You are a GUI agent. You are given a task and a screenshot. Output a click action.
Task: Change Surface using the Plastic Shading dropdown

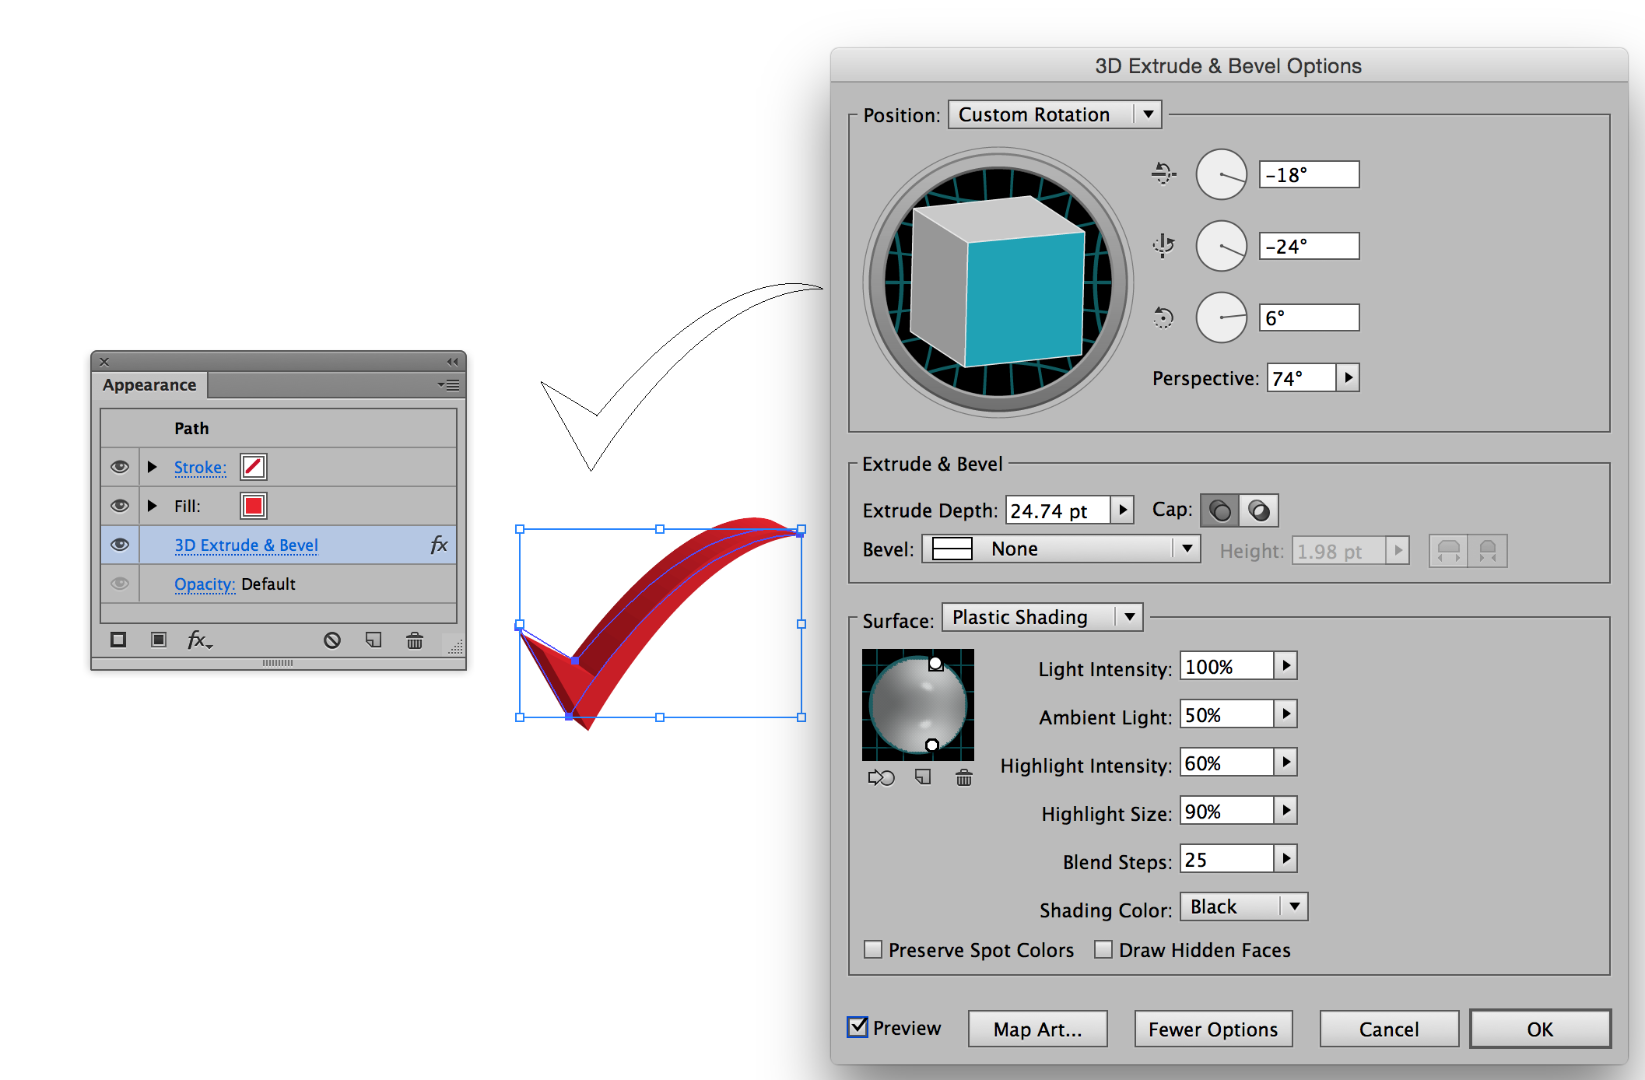point(1040,616)
